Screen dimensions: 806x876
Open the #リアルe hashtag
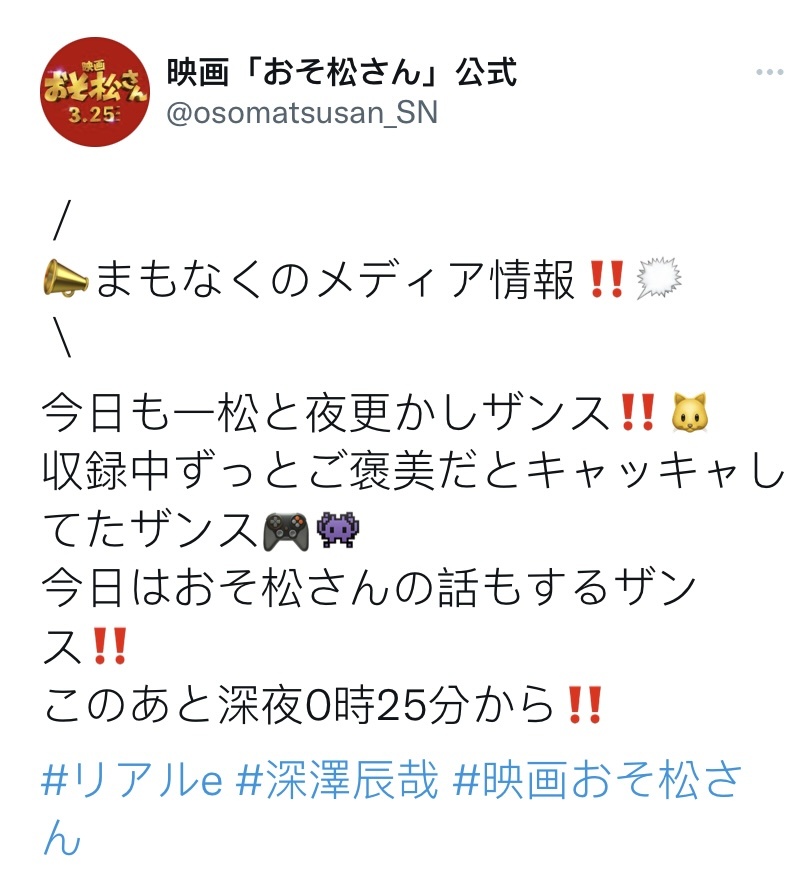click(x=132, y=780)
